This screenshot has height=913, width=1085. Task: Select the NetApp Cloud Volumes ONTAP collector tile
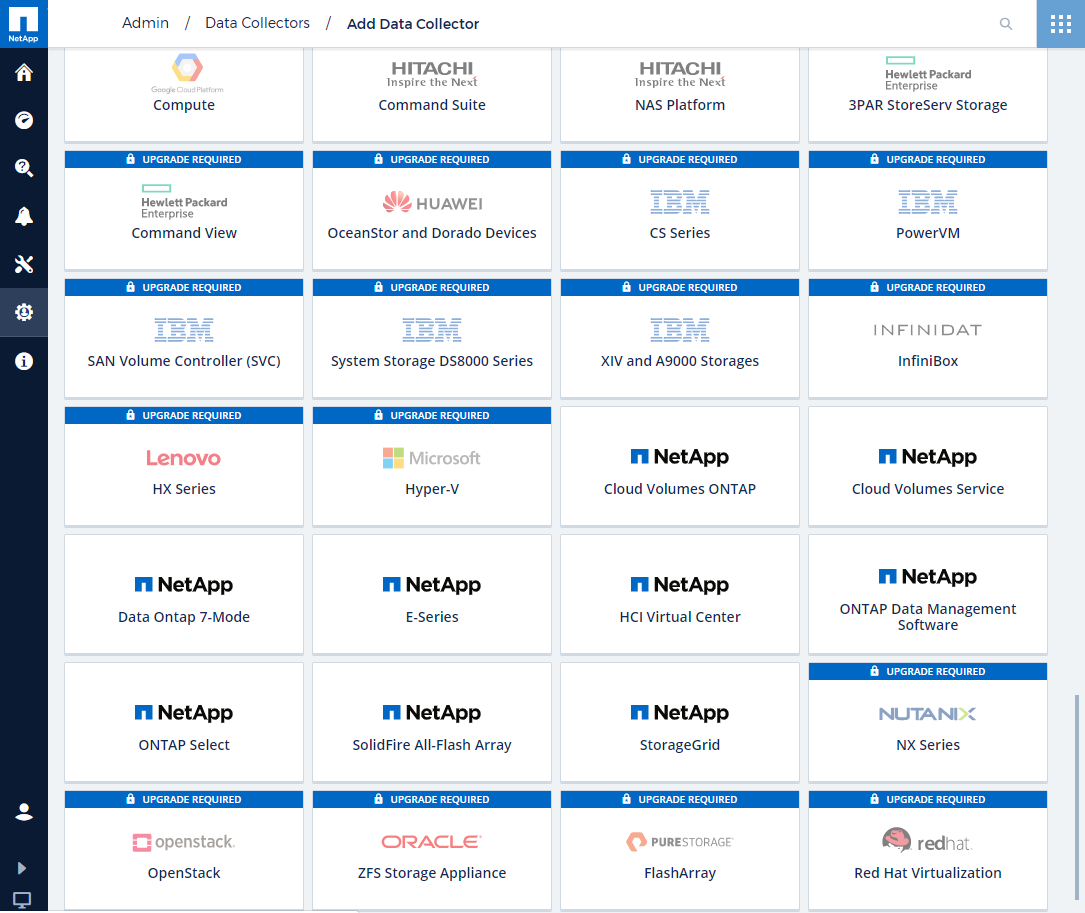pyautogui.click(x=680, y=467)
